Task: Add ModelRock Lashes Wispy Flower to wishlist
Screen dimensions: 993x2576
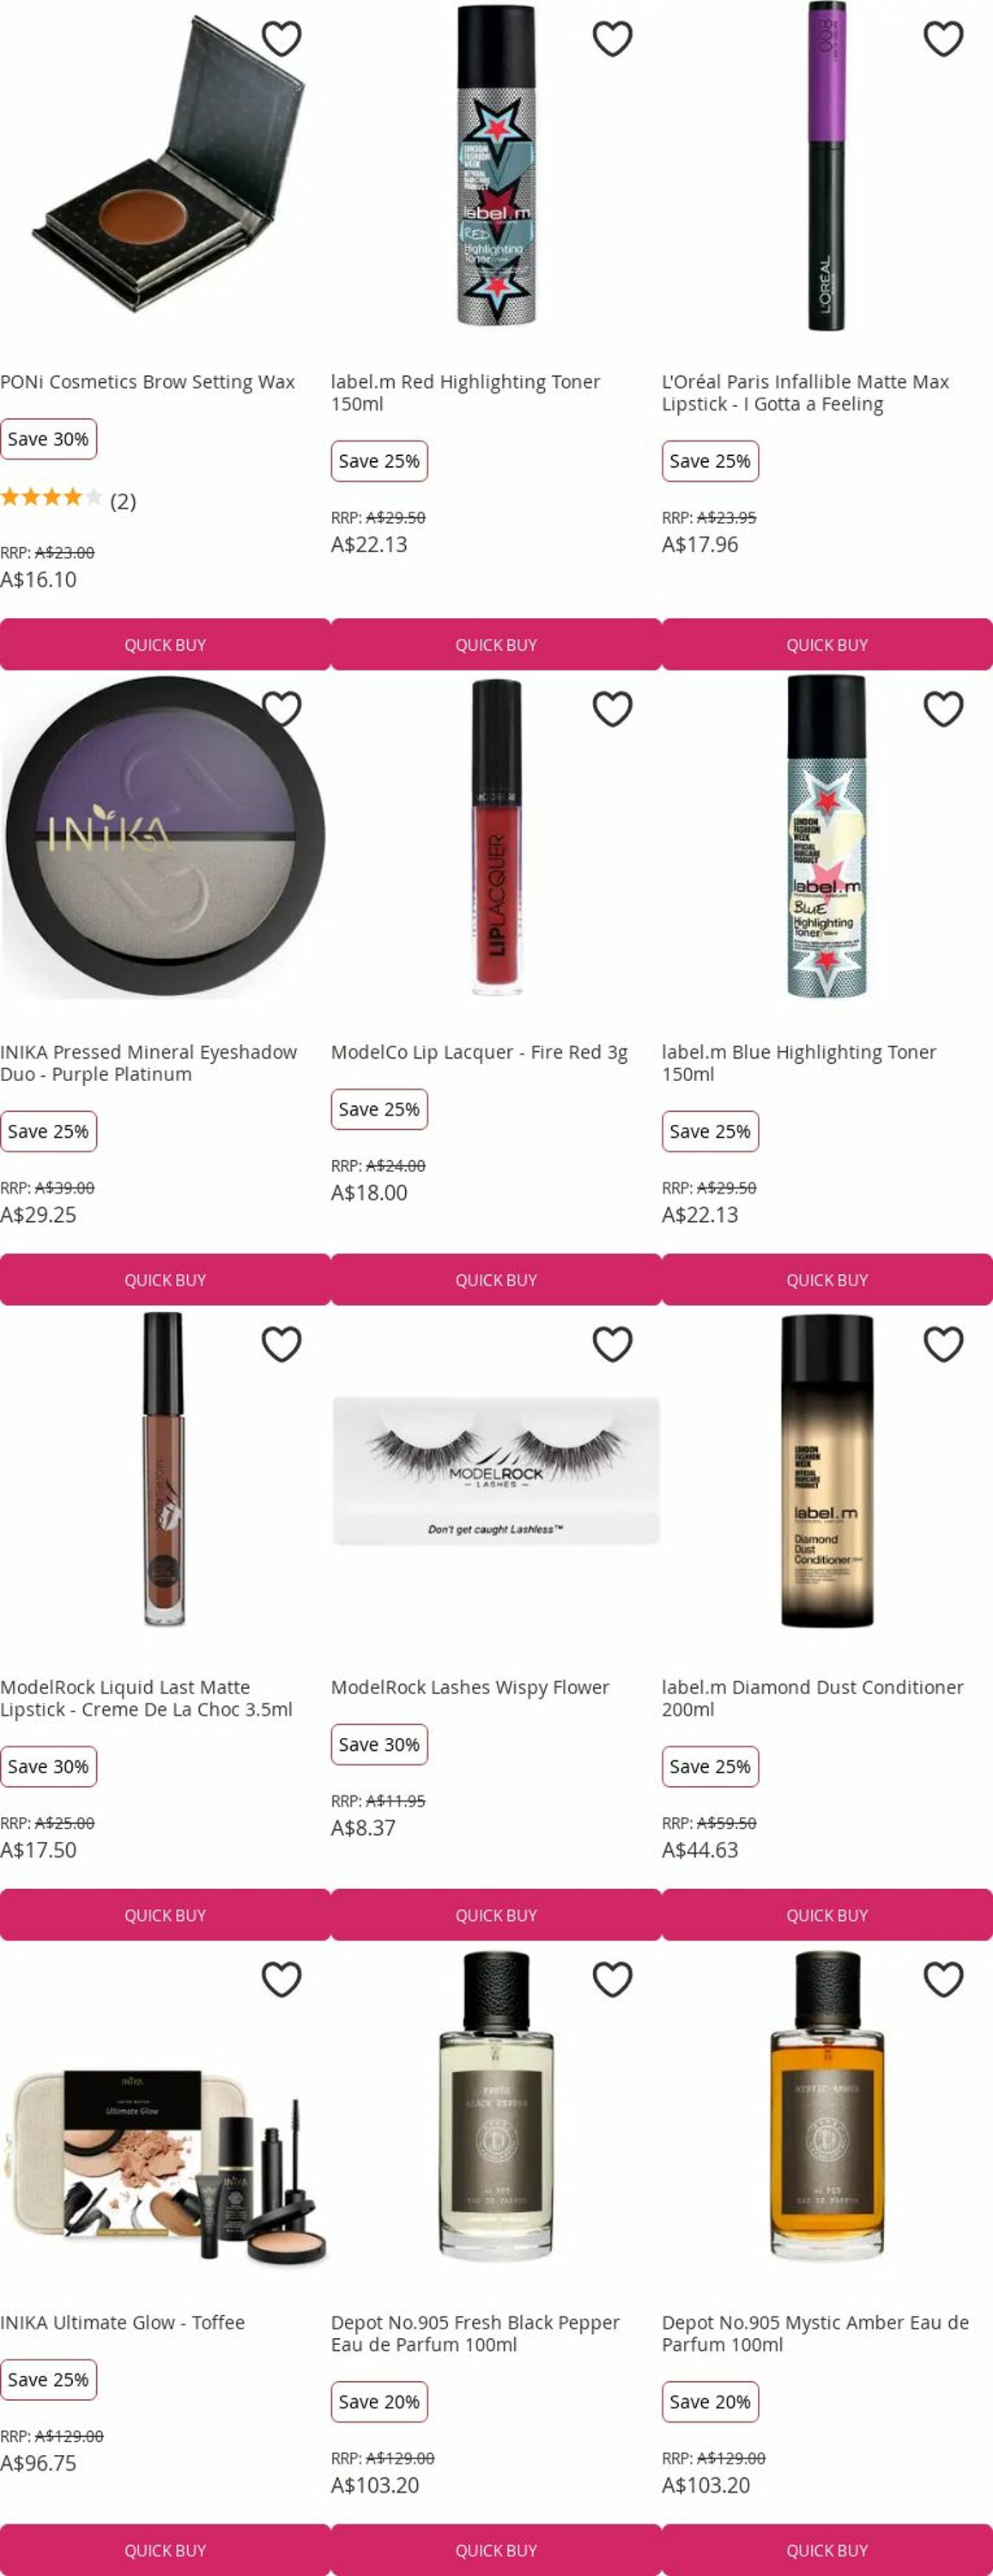Action: coord(612,1344)
